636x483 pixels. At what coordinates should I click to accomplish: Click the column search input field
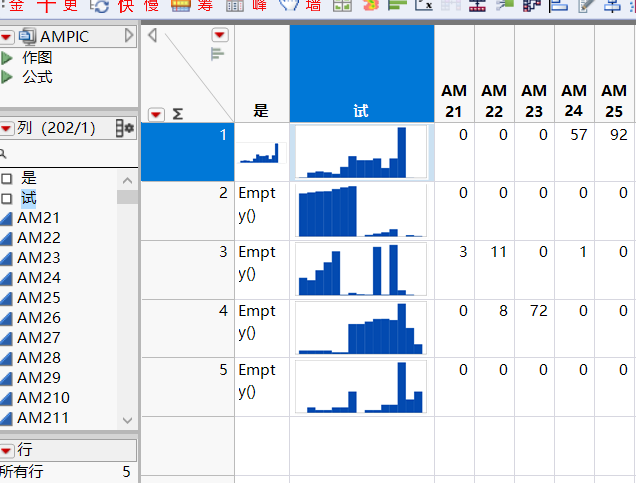point(69,154)
